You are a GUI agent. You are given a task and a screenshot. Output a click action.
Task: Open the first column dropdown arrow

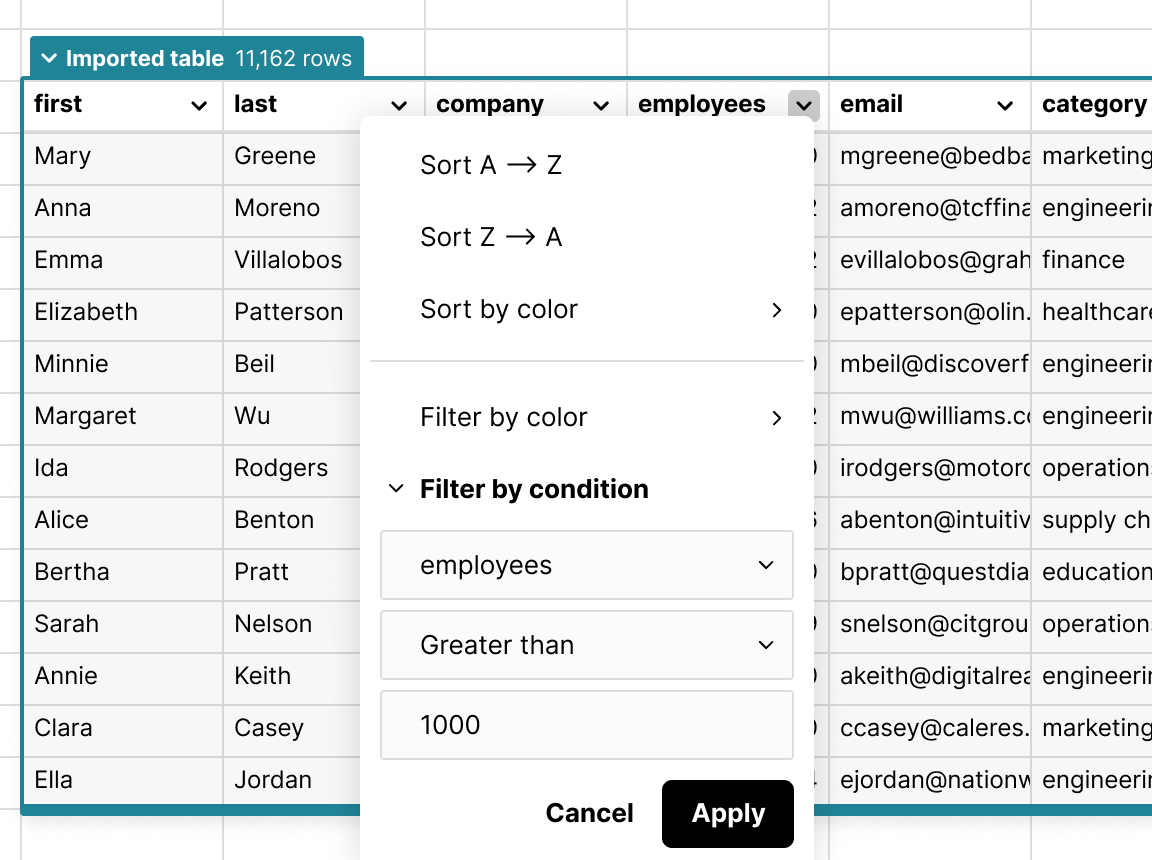click(x=199, y=106)
